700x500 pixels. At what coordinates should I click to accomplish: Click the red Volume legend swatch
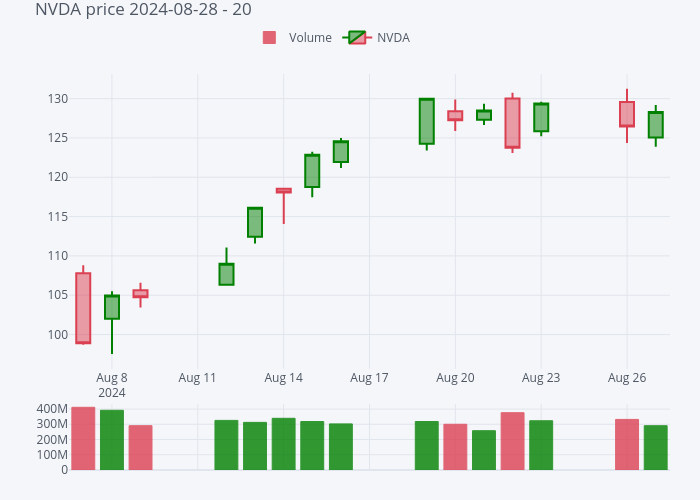click(x=269, y=38)
